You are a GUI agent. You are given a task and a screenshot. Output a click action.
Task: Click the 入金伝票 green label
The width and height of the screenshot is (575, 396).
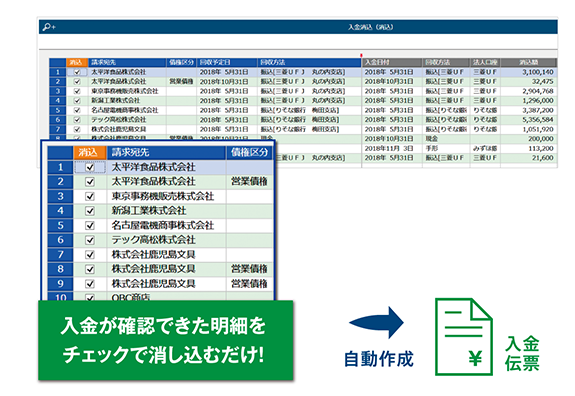click(522, 354)
